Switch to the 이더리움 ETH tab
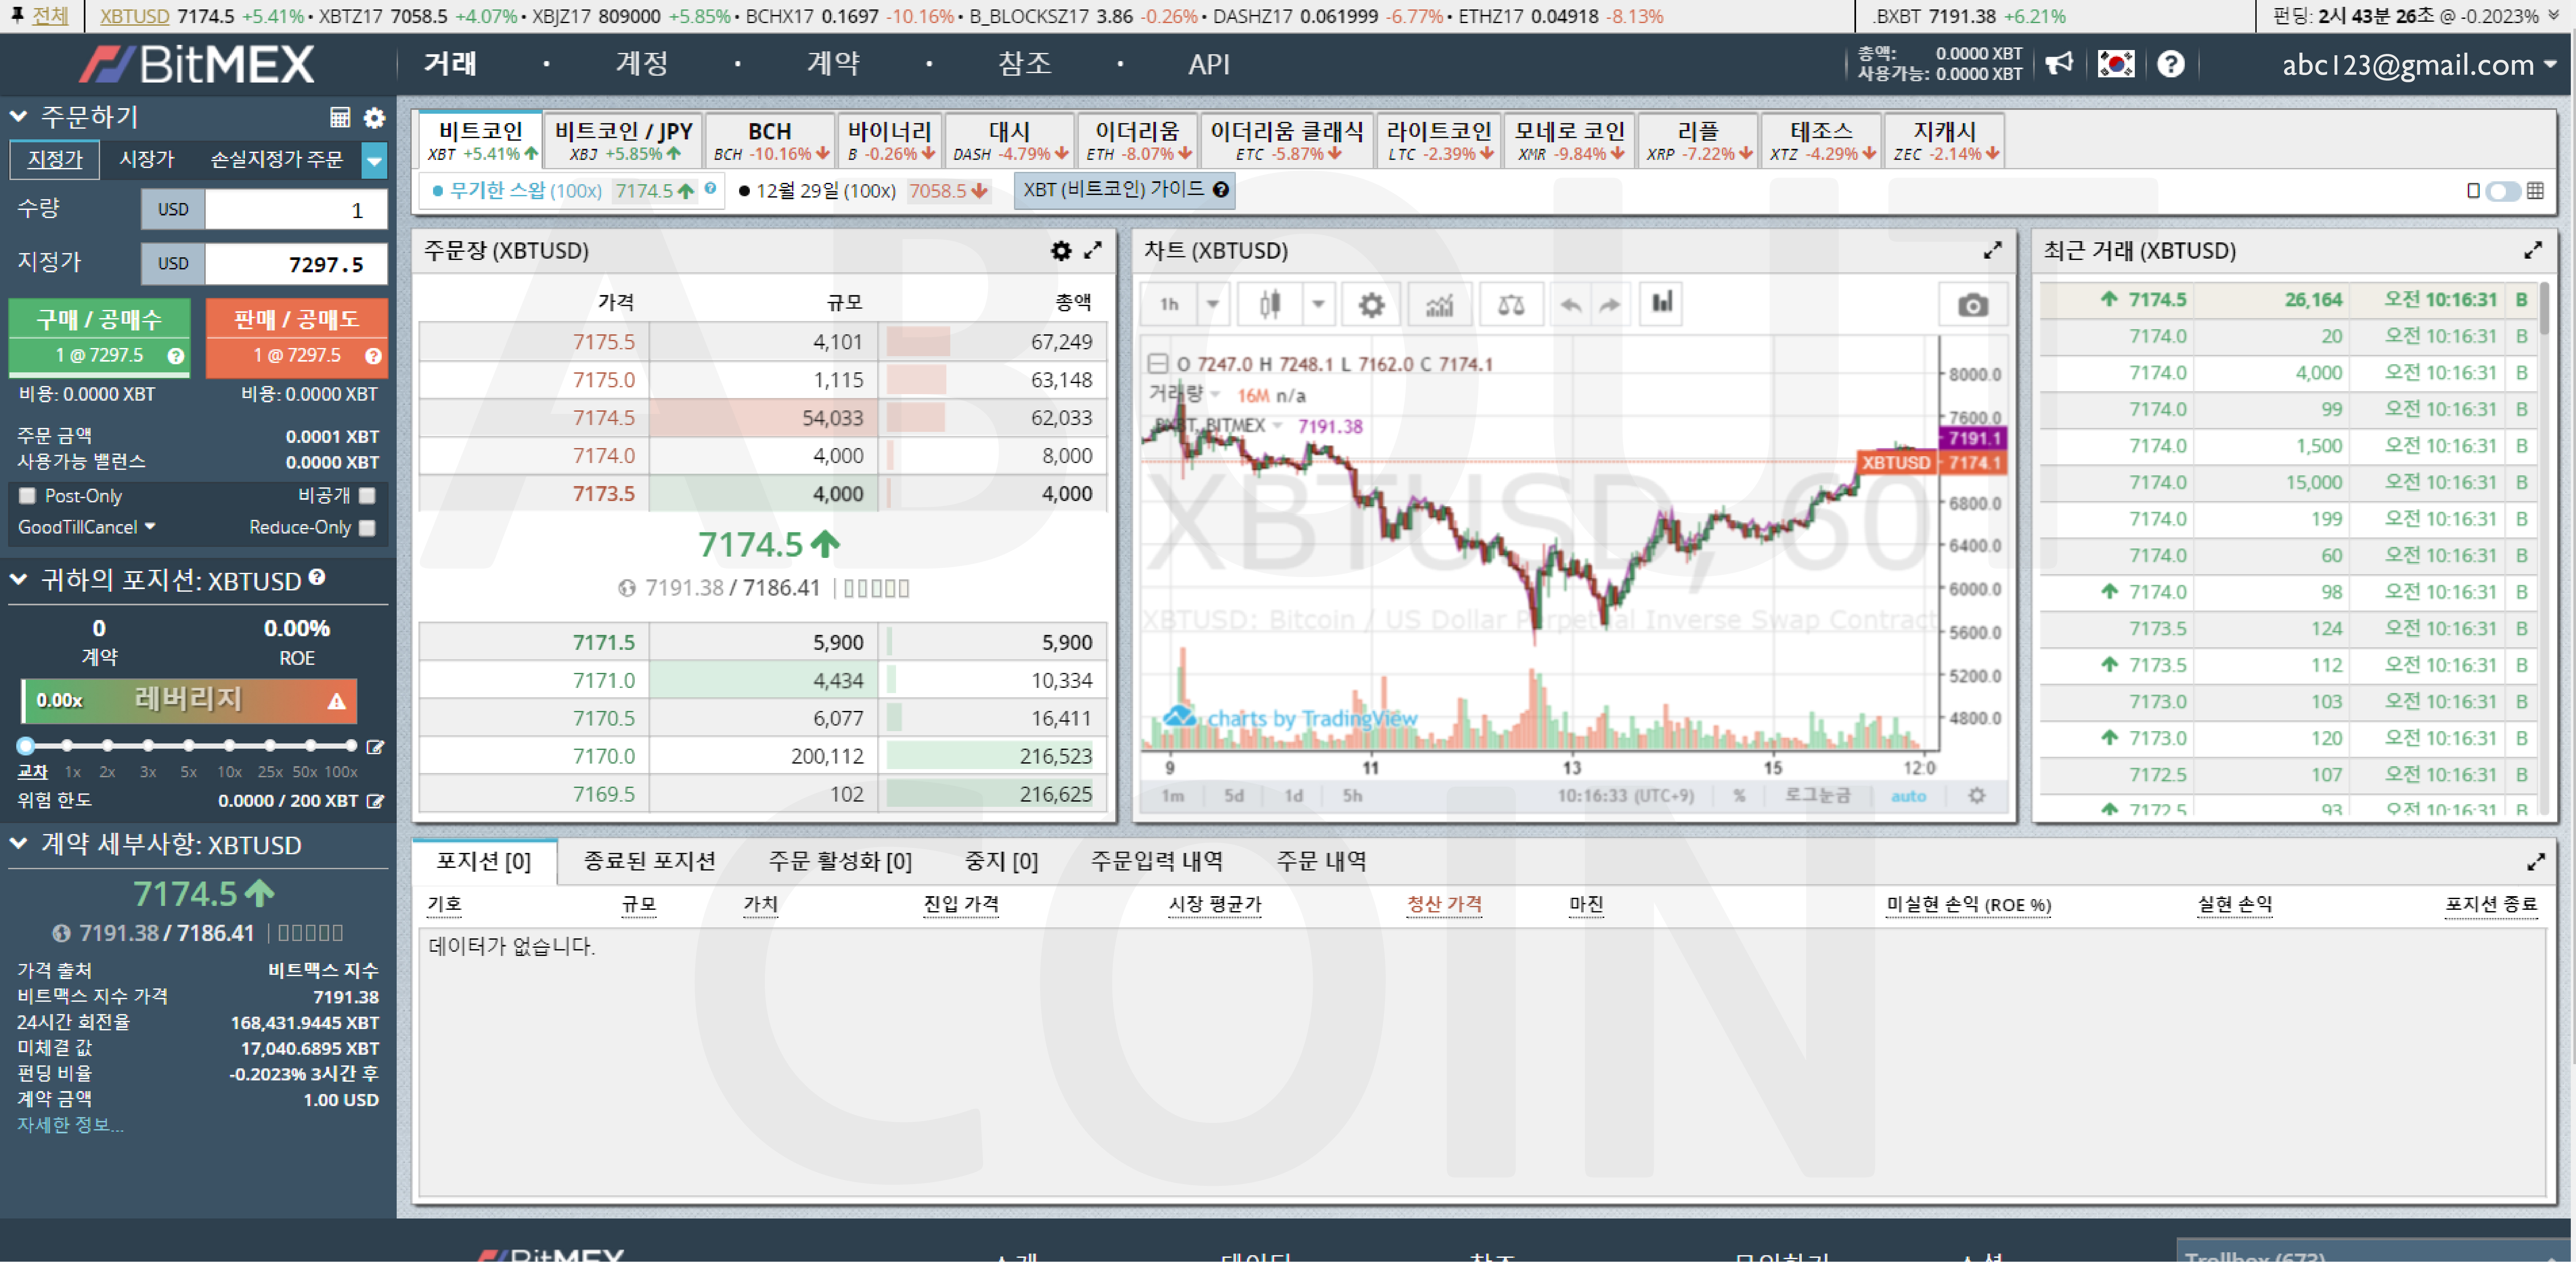The image size is (2576, 1263). (1137, 141)
